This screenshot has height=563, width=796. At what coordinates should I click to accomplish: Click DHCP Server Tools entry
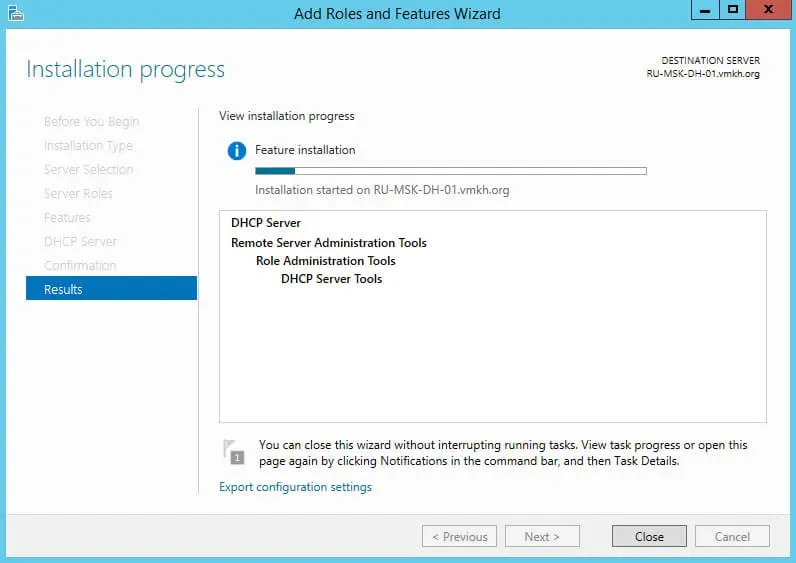click(x=331, y=279)
